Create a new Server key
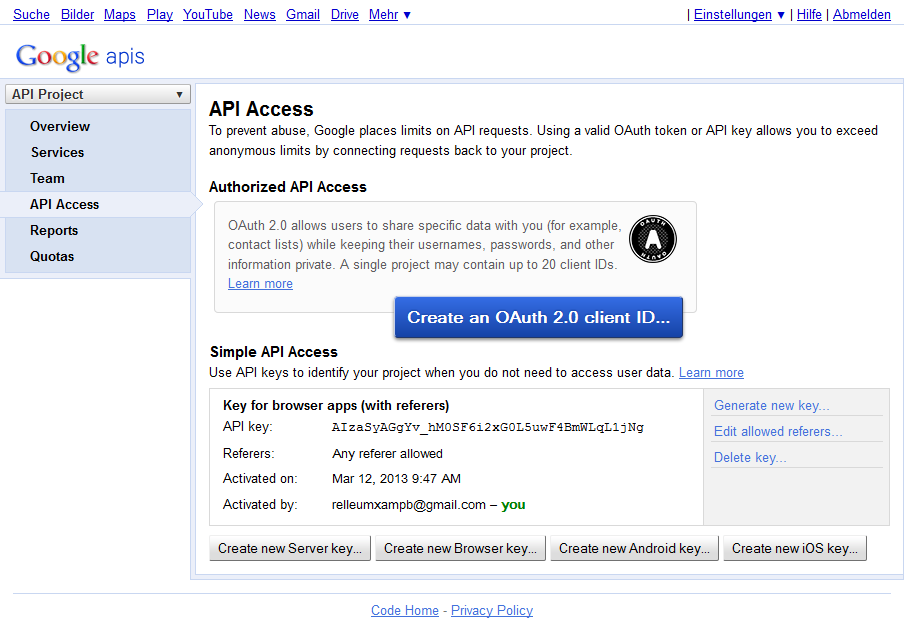The image size is (904, 626). (289, 548)
